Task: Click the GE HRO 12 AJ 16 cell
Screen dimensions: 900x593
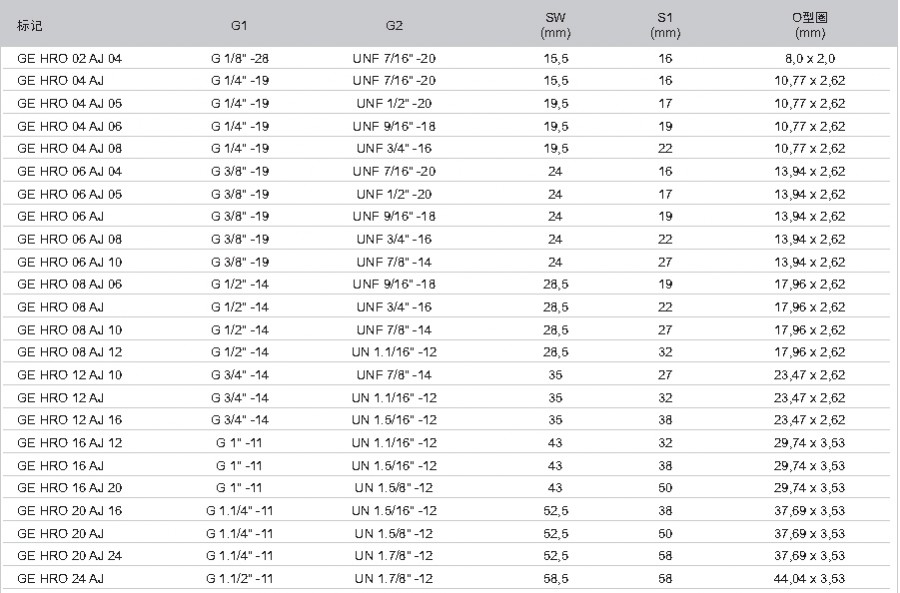Action: [69, 420]
